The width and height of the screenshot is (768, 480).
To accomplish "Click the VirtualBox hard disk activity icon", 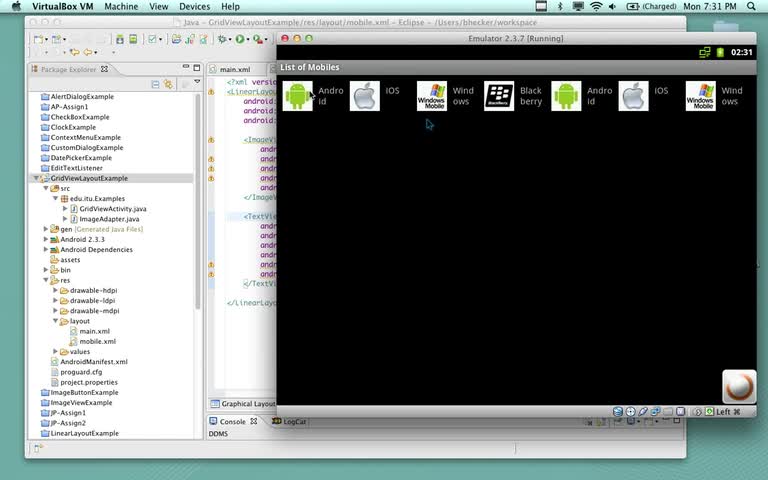I will [618, 411].
